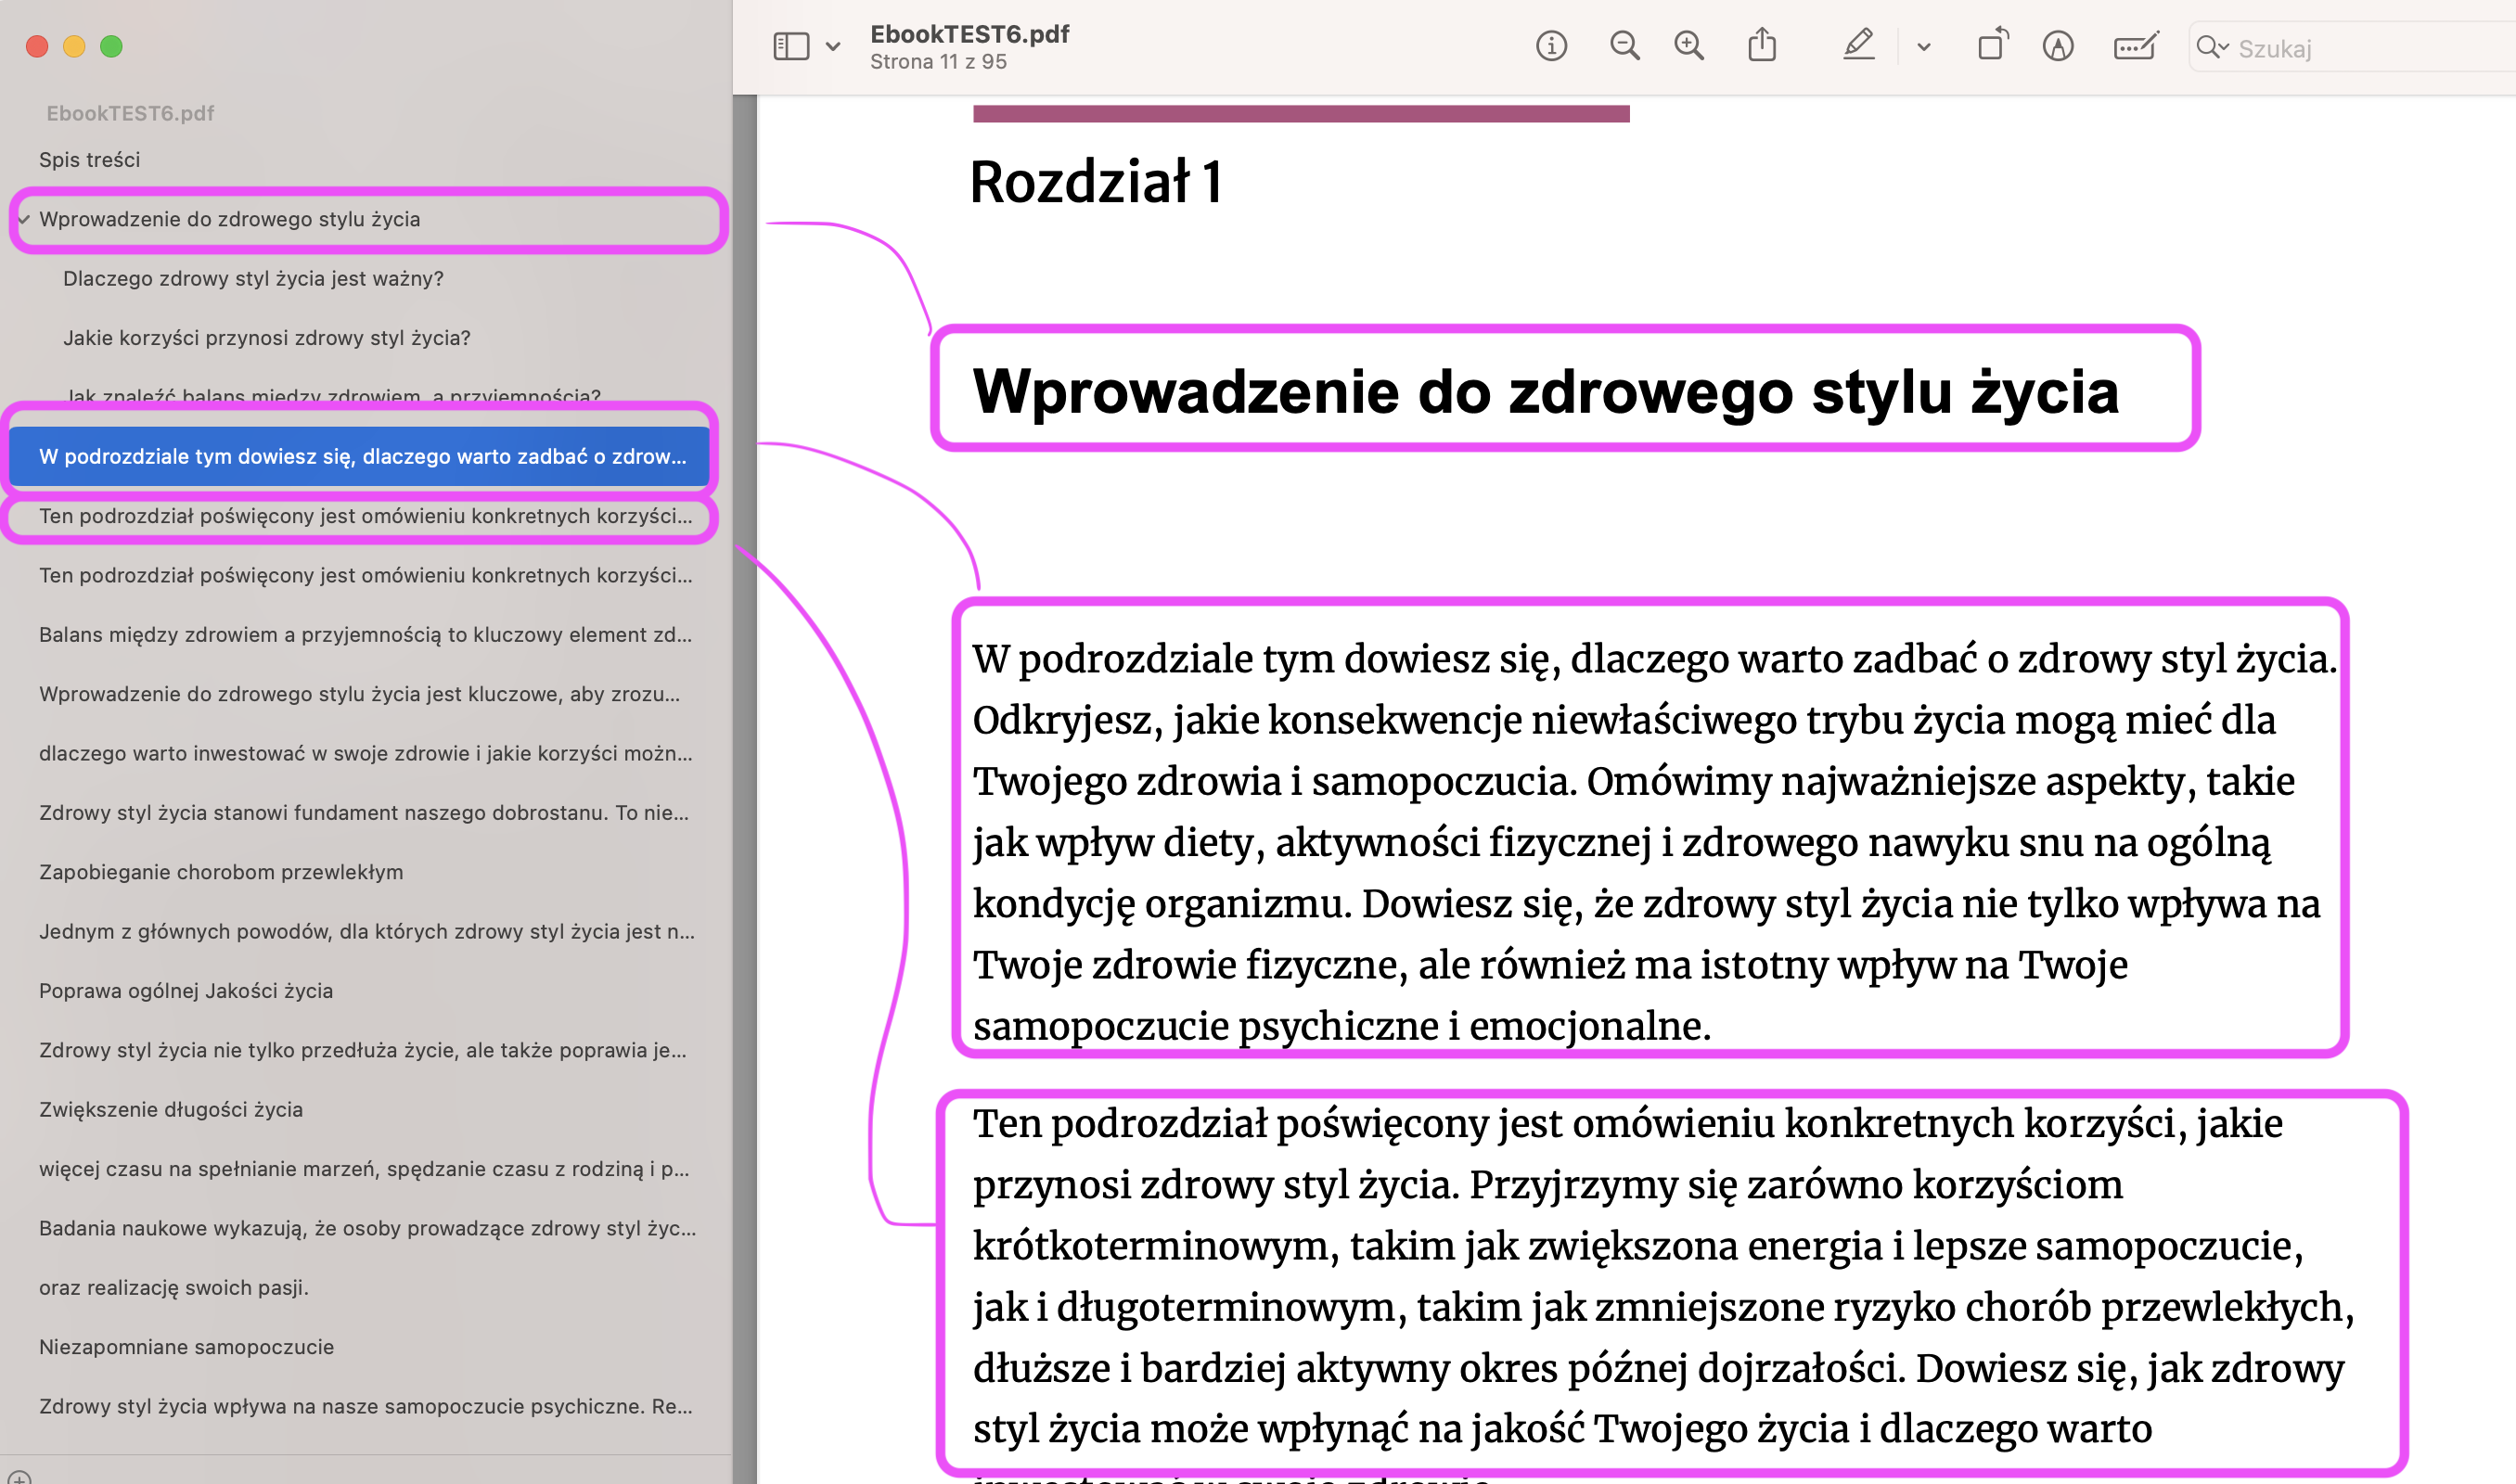
Task: Select 'Spis treści' in outline
Action: [x=90, y=160]
